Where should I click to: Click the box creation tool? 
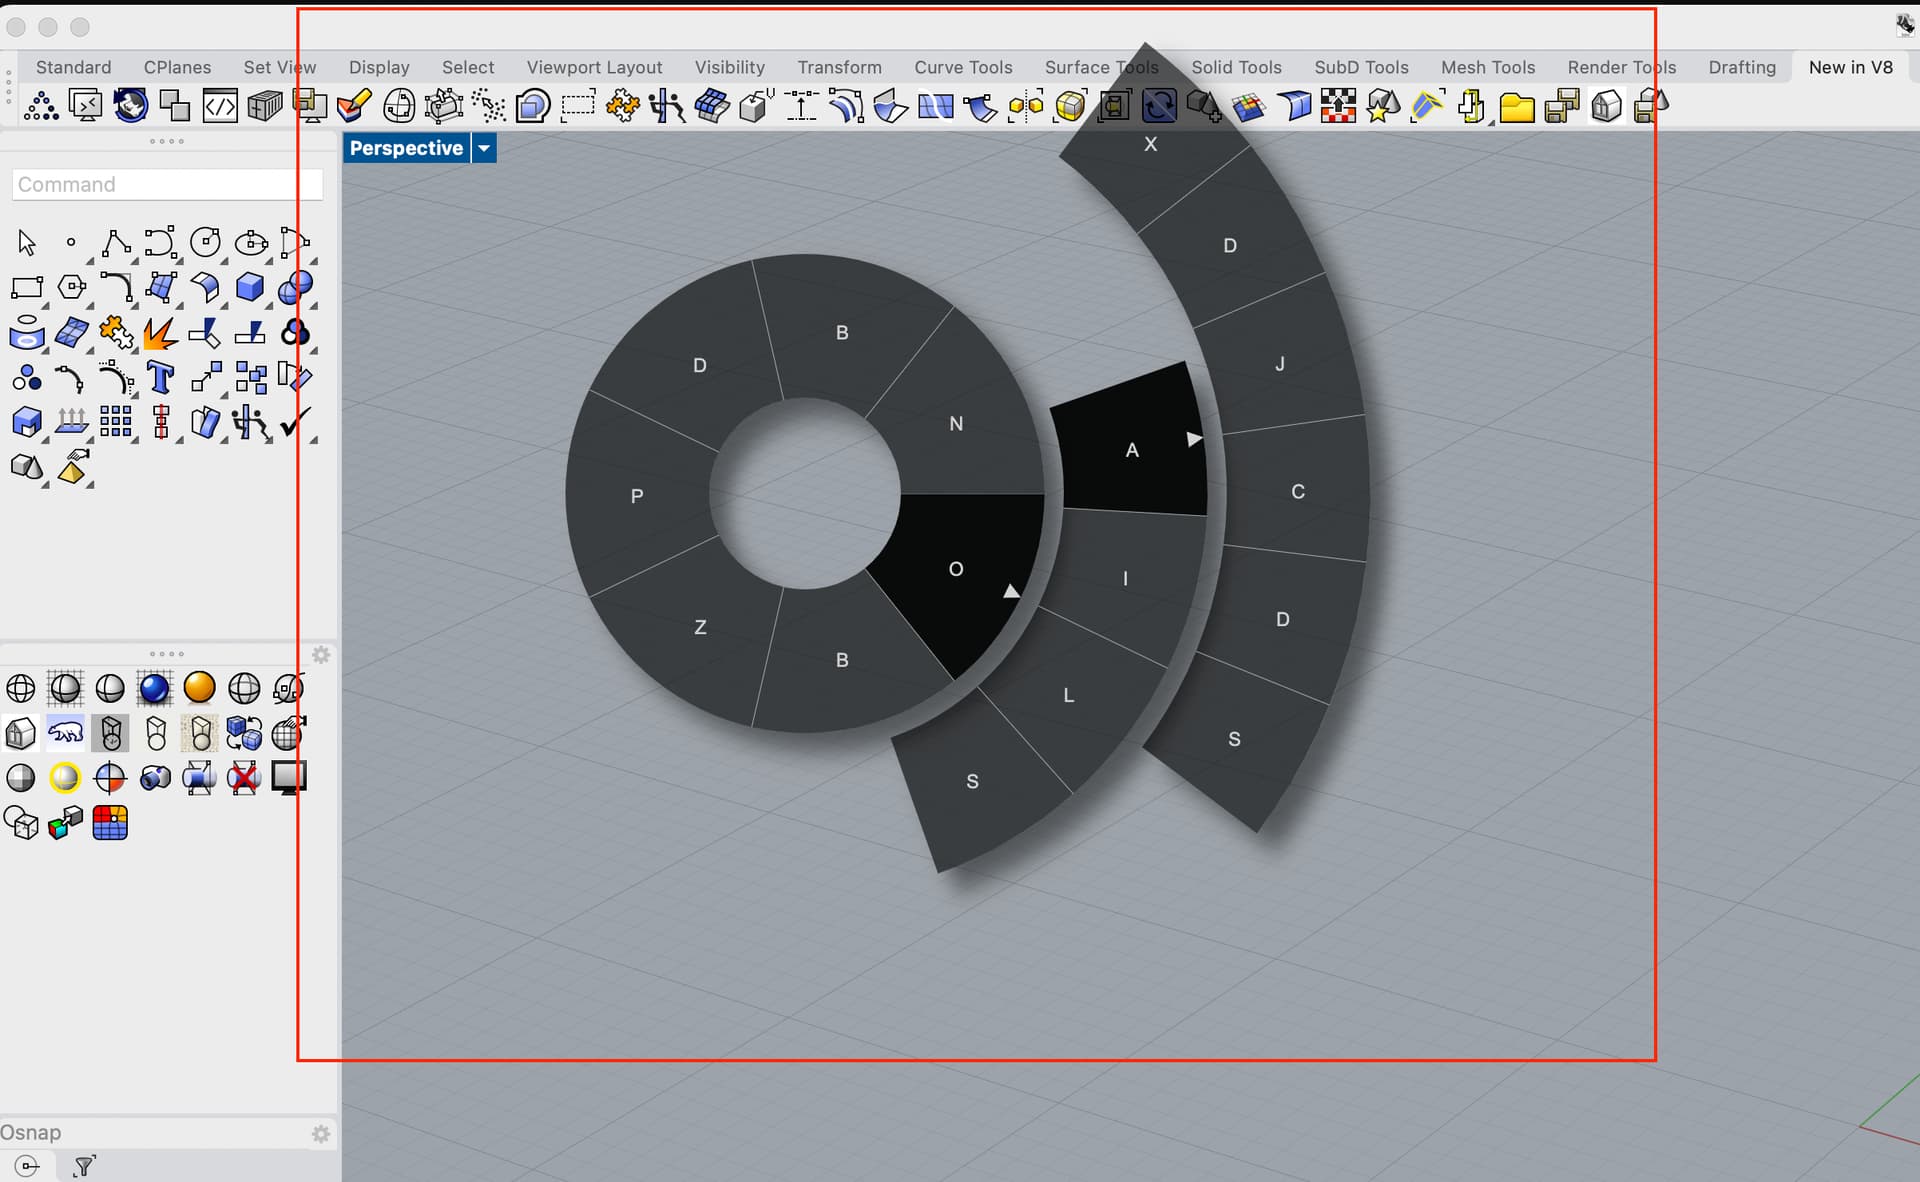250,287
